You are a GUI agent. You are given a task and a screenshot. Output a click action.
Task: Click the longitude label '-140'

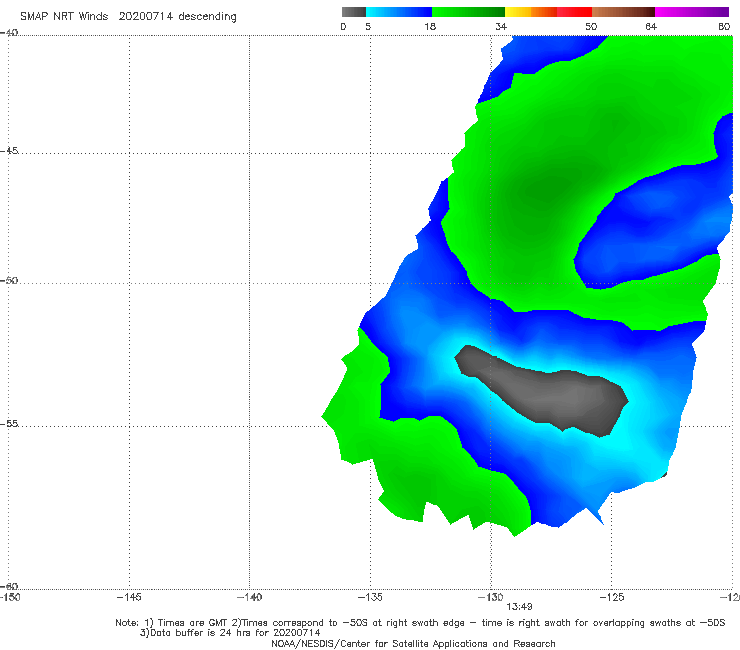click(250, 597)
